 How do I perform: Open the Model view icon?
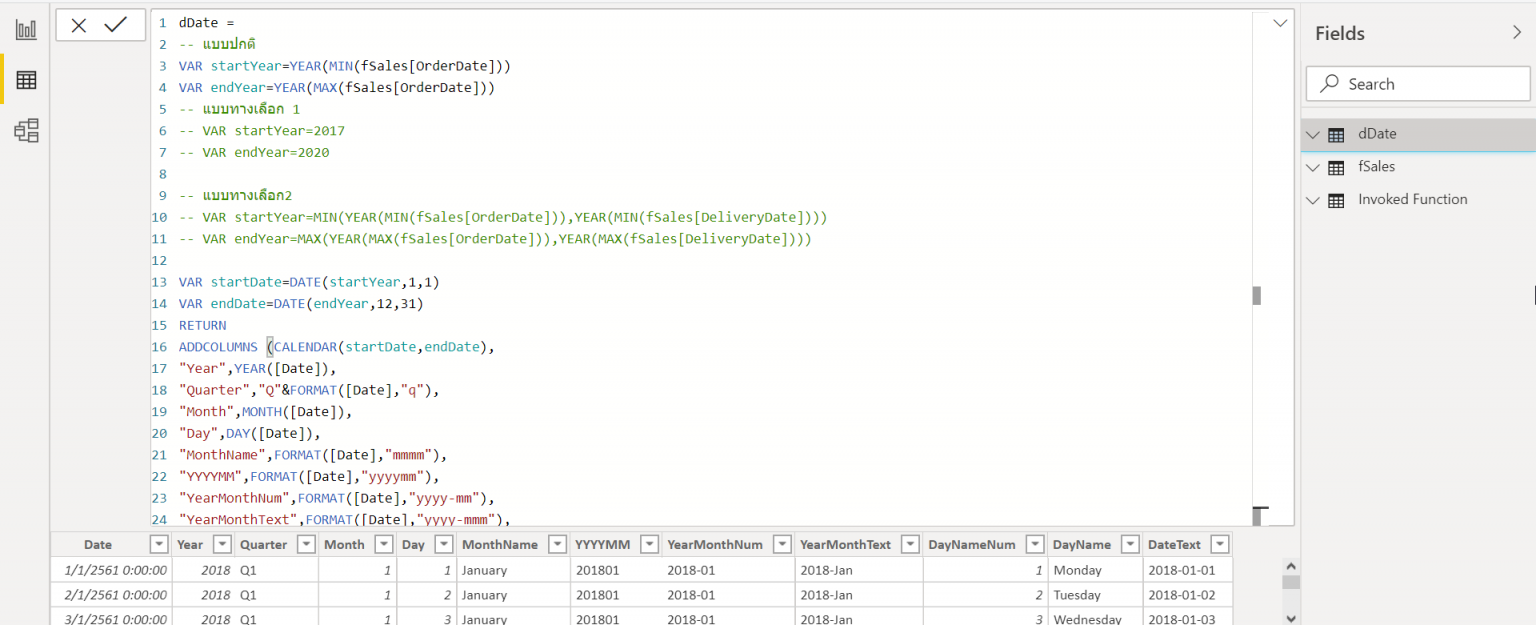coord(26,130)
